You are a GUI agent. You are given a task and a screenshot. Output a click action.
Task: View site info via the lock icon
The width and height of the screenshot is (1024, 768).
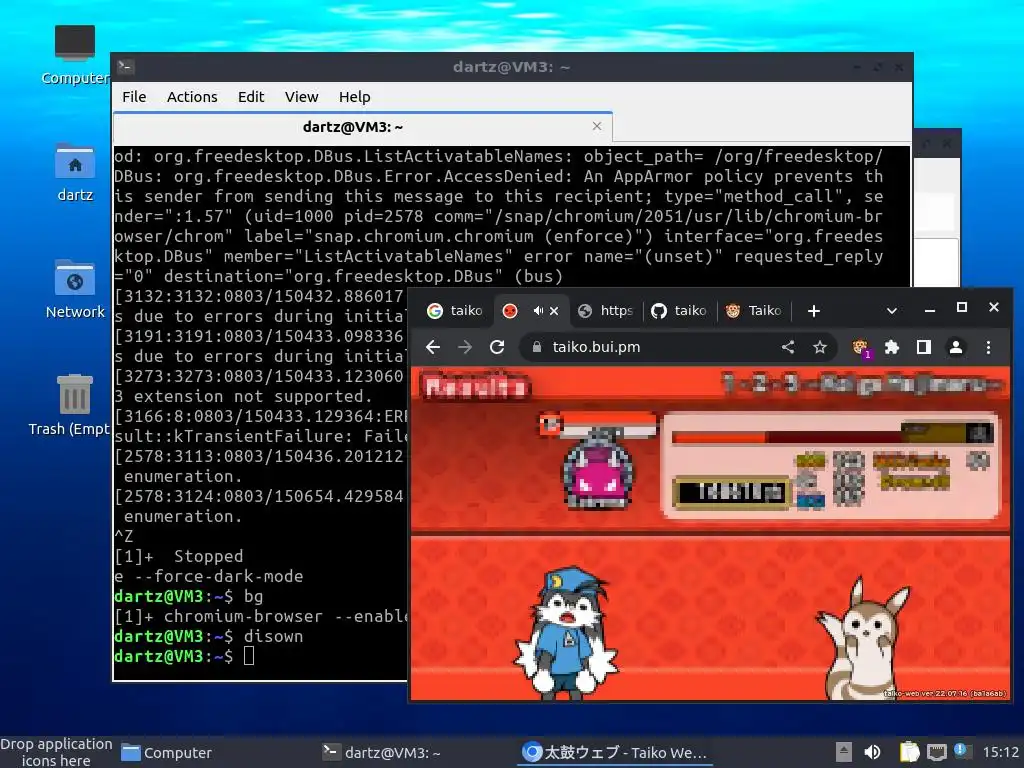click(x=537, y=347)
